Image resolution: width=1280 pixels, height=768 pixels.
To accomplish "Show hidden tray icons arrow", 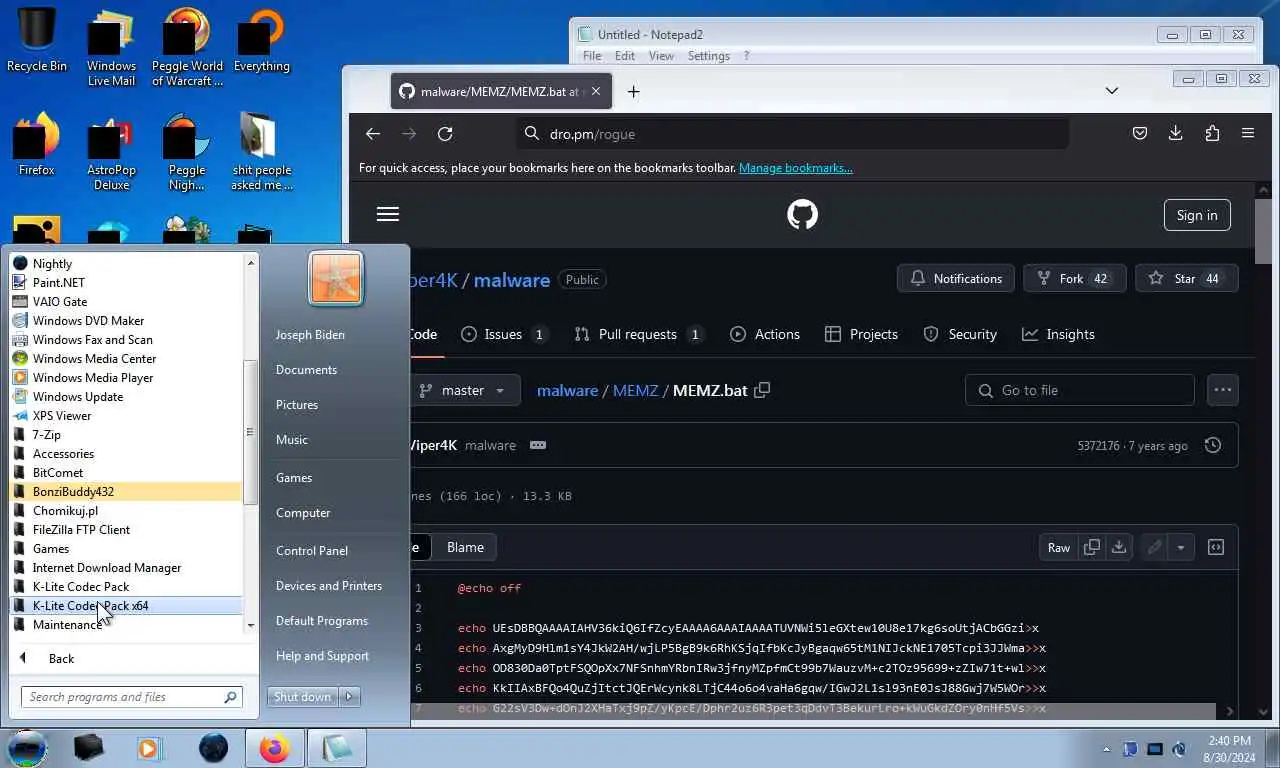I will tap(1106, 749).
